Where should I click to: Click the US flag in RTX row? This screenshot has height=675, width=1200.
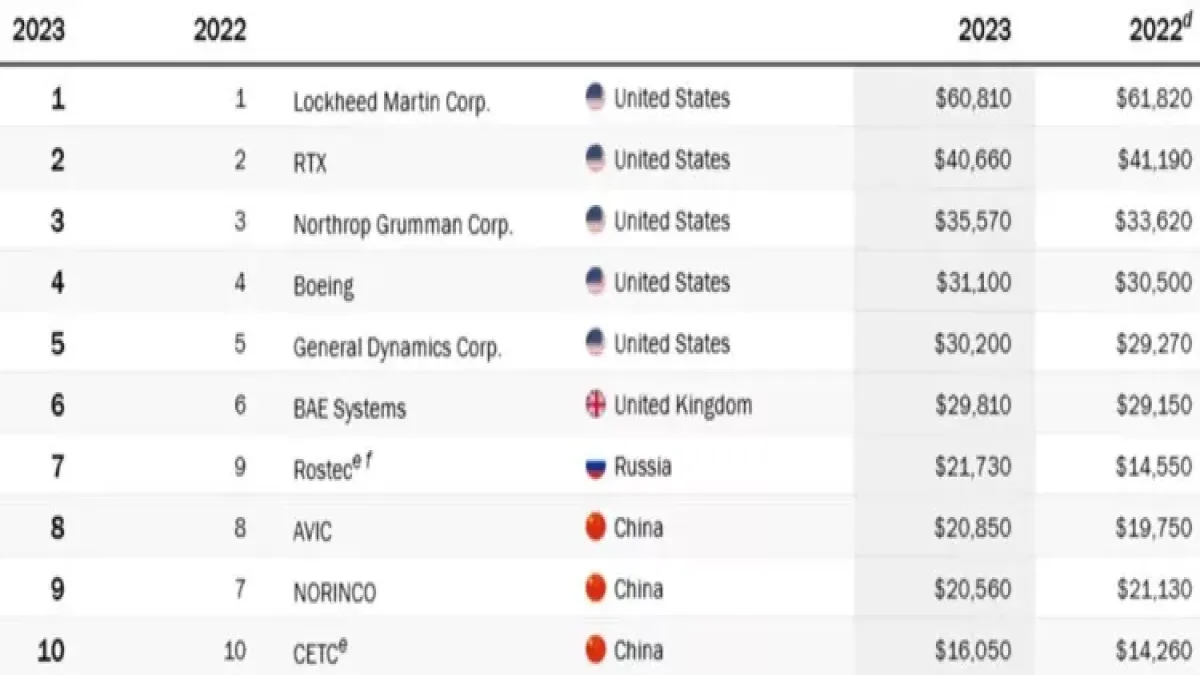595,159
